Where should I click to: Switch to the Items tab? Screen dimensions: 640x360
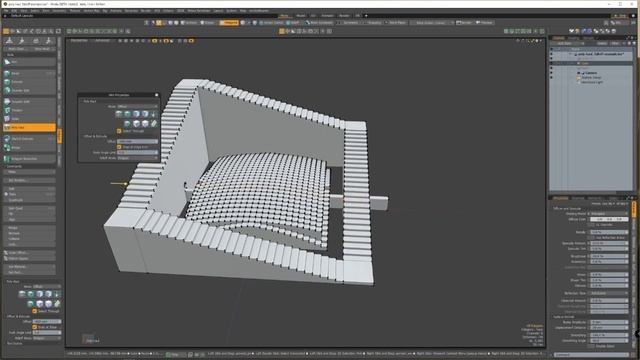tap(558, 38)
